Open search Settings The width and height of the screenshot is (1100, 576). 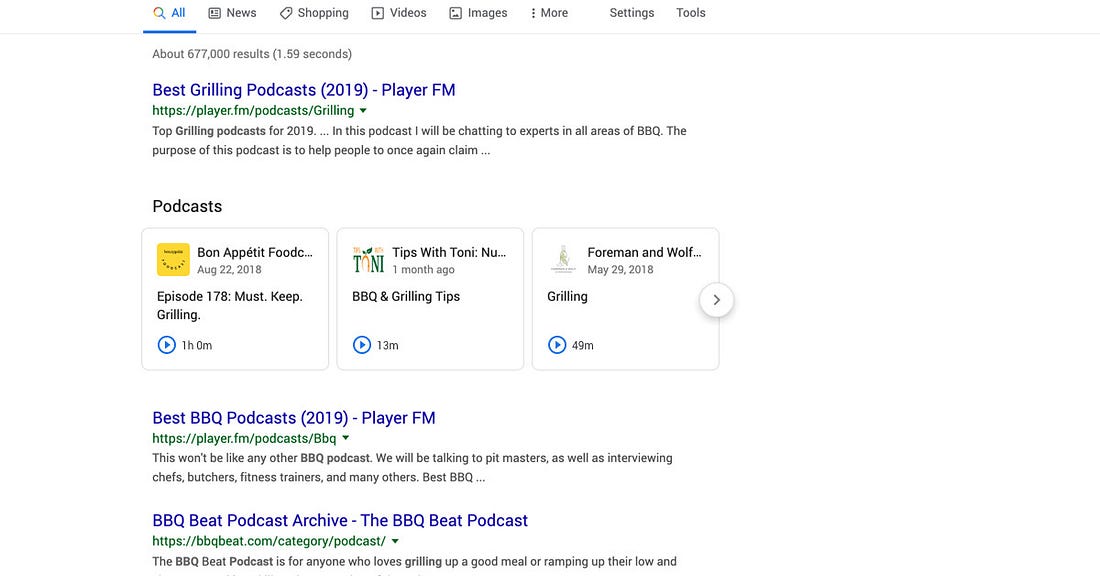click(x=631, y=13)
